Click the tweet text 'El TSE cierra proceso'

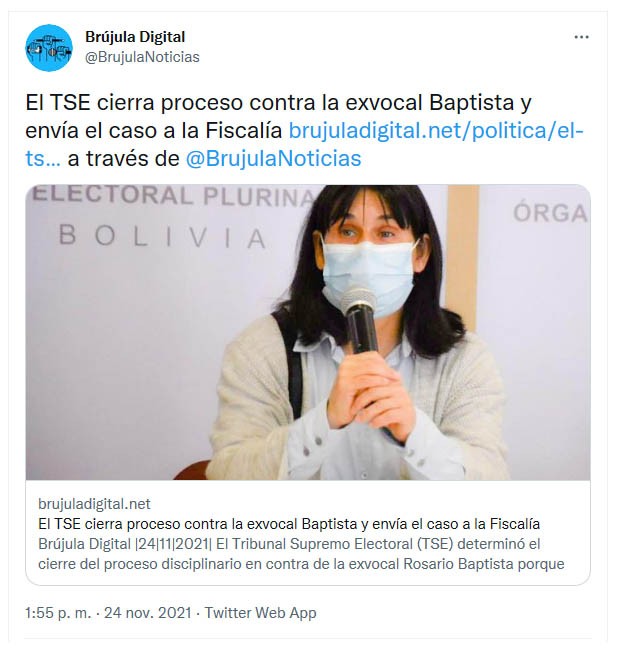pyautogui.click(x=134, y=103)
